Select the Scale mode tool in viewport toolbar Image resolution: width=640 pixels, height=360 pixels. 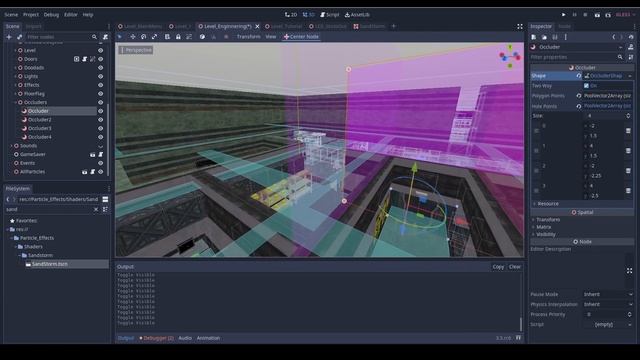(x=154, y=37)
